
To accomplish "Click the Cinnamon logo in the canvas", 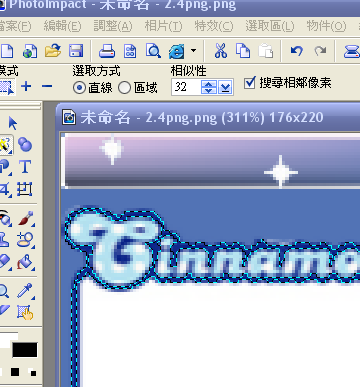I will pyautogui.click(x=213, y=248).
